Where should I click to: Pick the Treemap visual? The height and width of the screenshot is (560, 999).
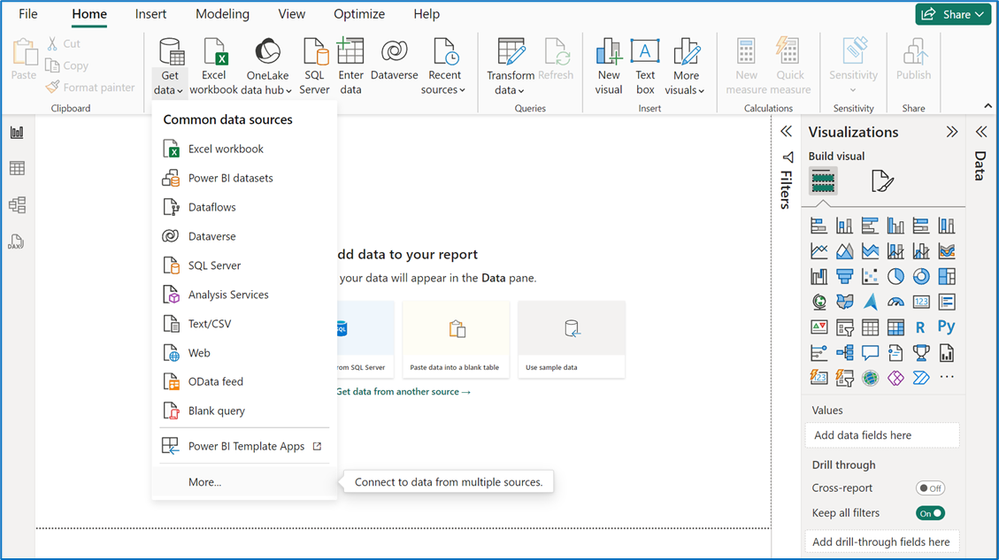[947, 276]
